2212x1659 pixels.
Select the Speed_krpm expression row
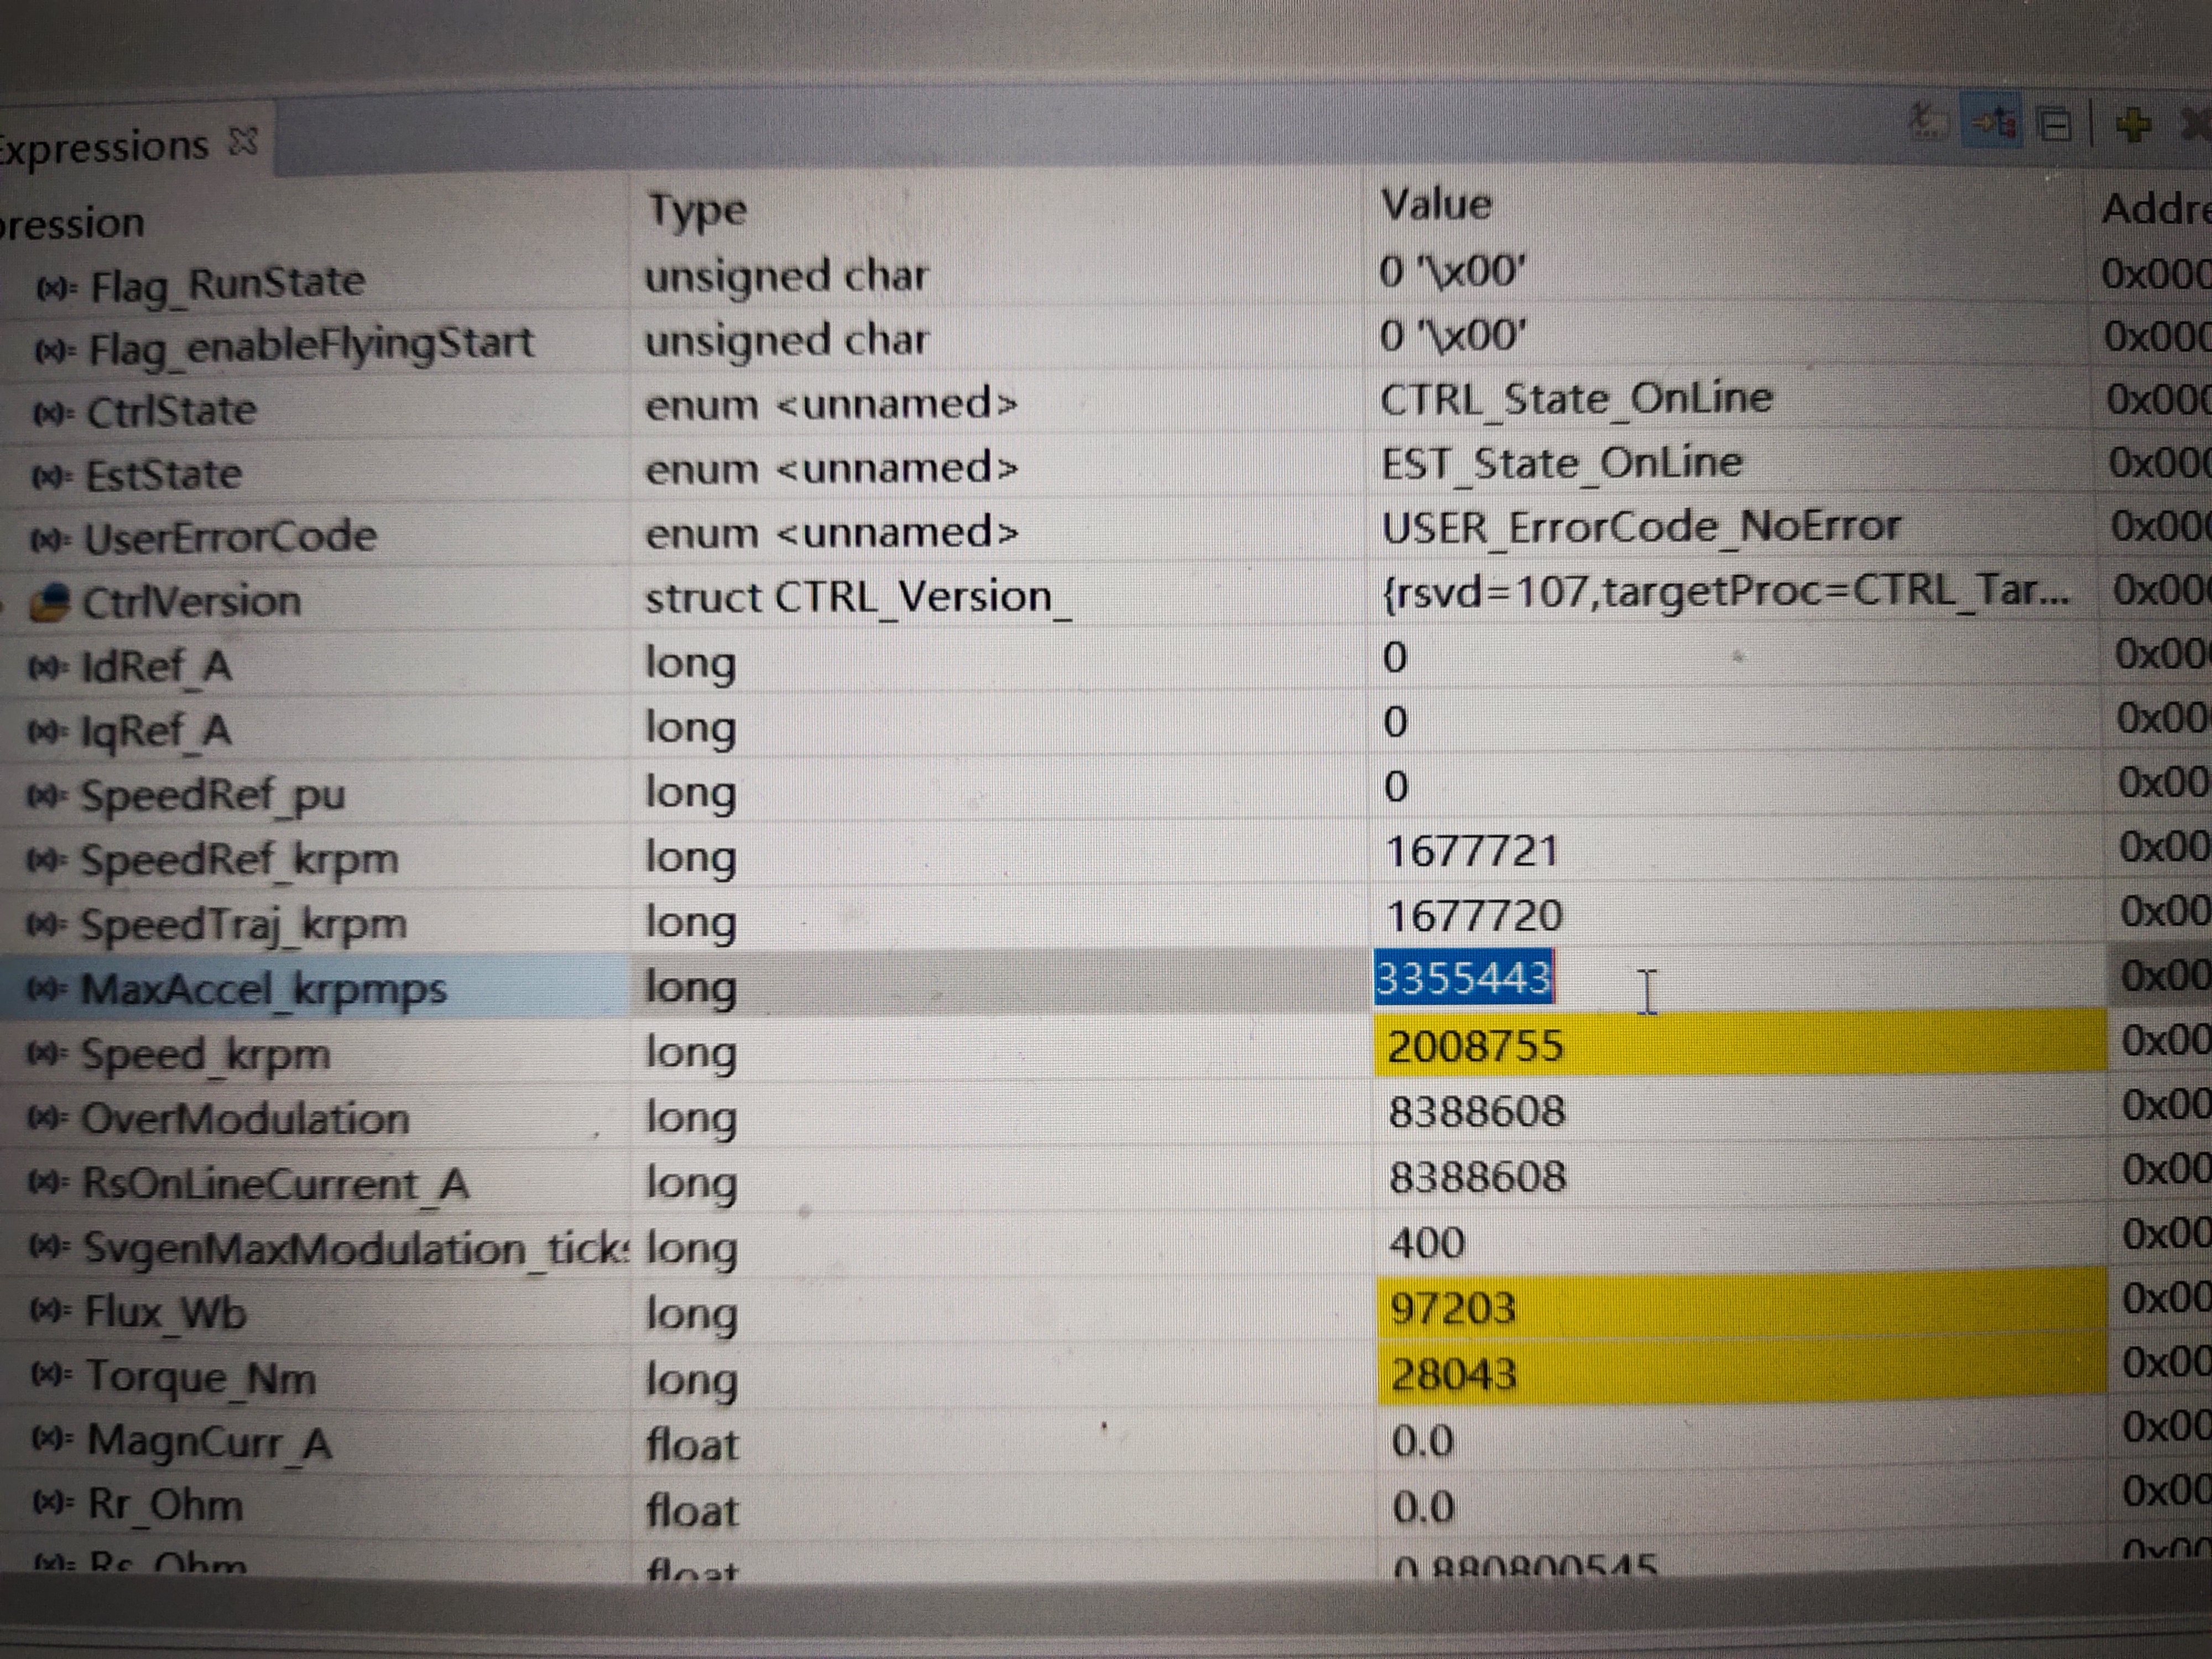(x=205, y=1055)
